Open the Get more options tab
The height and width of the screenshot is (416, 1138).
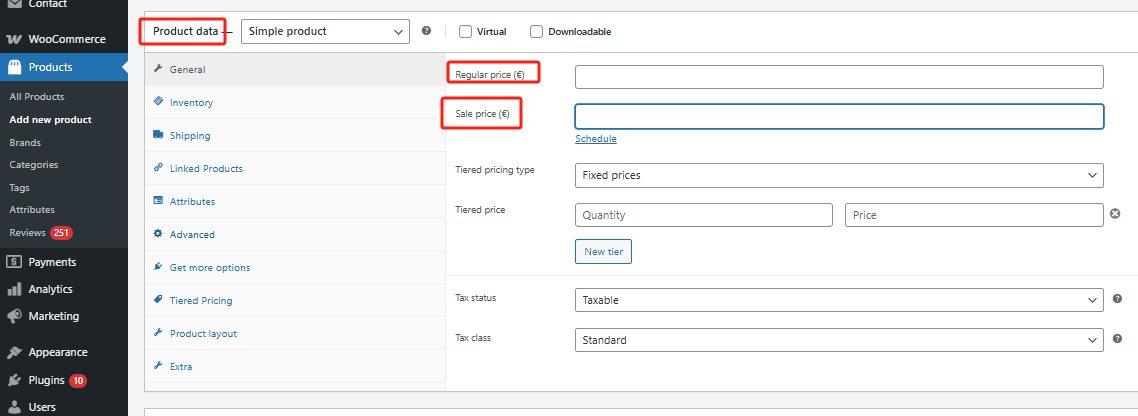coord(295,268)
